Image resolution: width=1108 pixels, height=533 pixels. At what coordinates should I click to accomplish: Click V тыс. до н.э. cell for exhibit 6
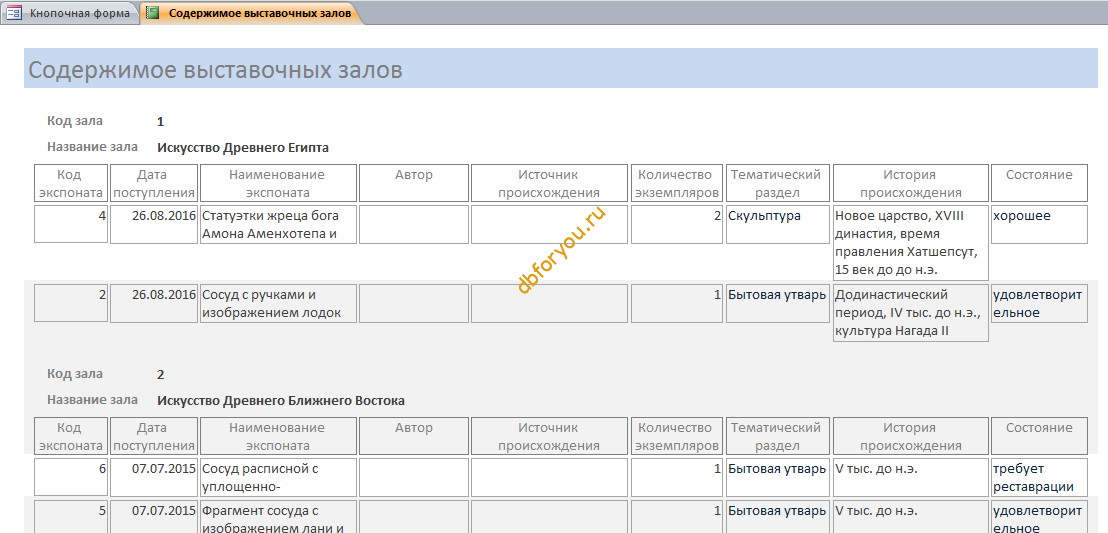click(910, 476)
